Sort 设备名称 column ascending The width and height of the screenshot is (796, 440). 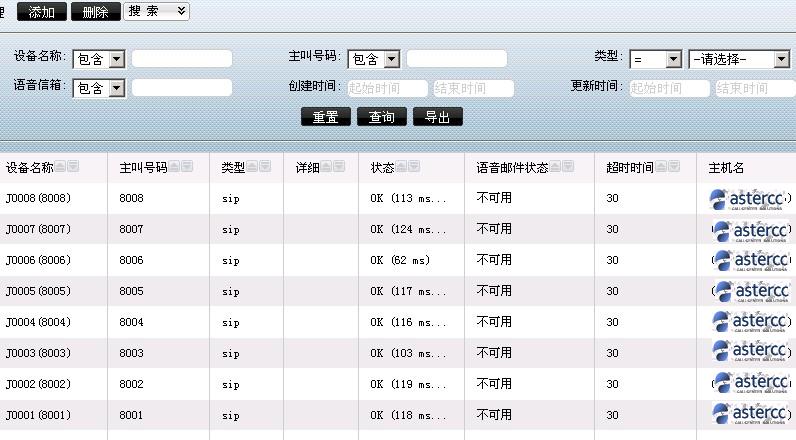(60, 166)
